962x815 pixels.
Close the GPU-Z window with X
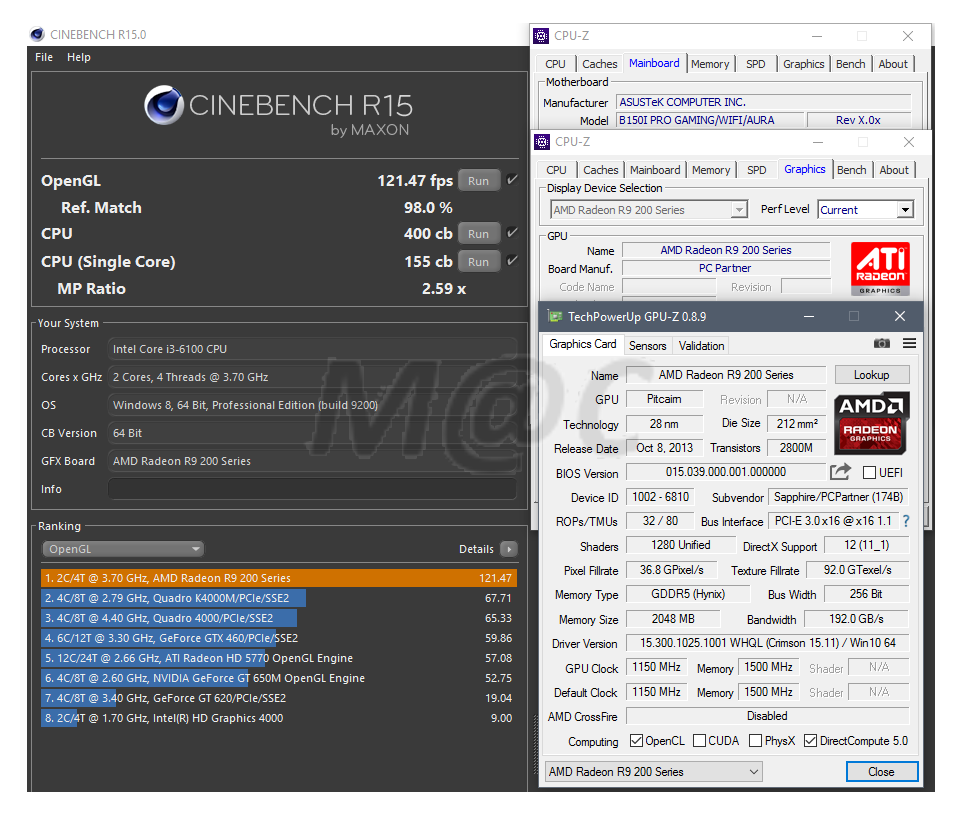900,316
